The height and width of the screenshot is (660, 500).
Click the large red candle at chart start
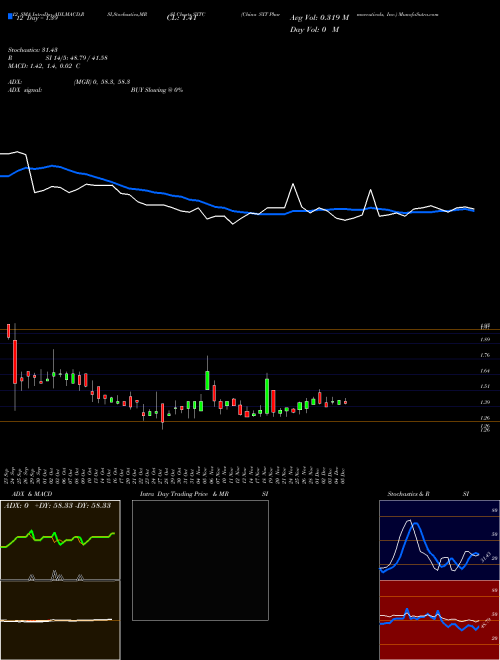15,362
